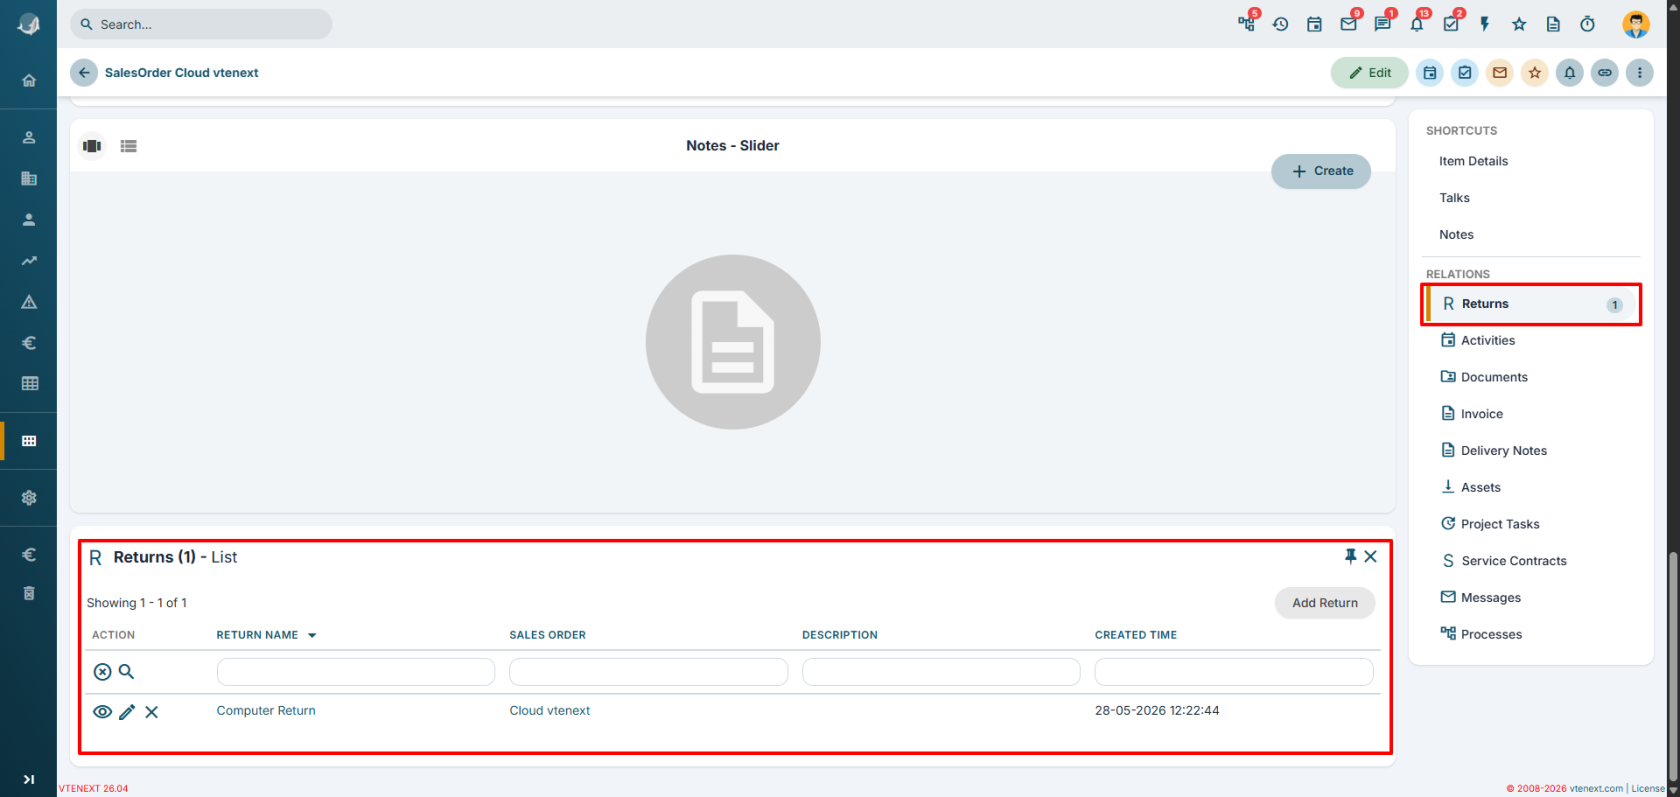Click the Edit button
1680x797 pixels.
tap(1369, 72)
